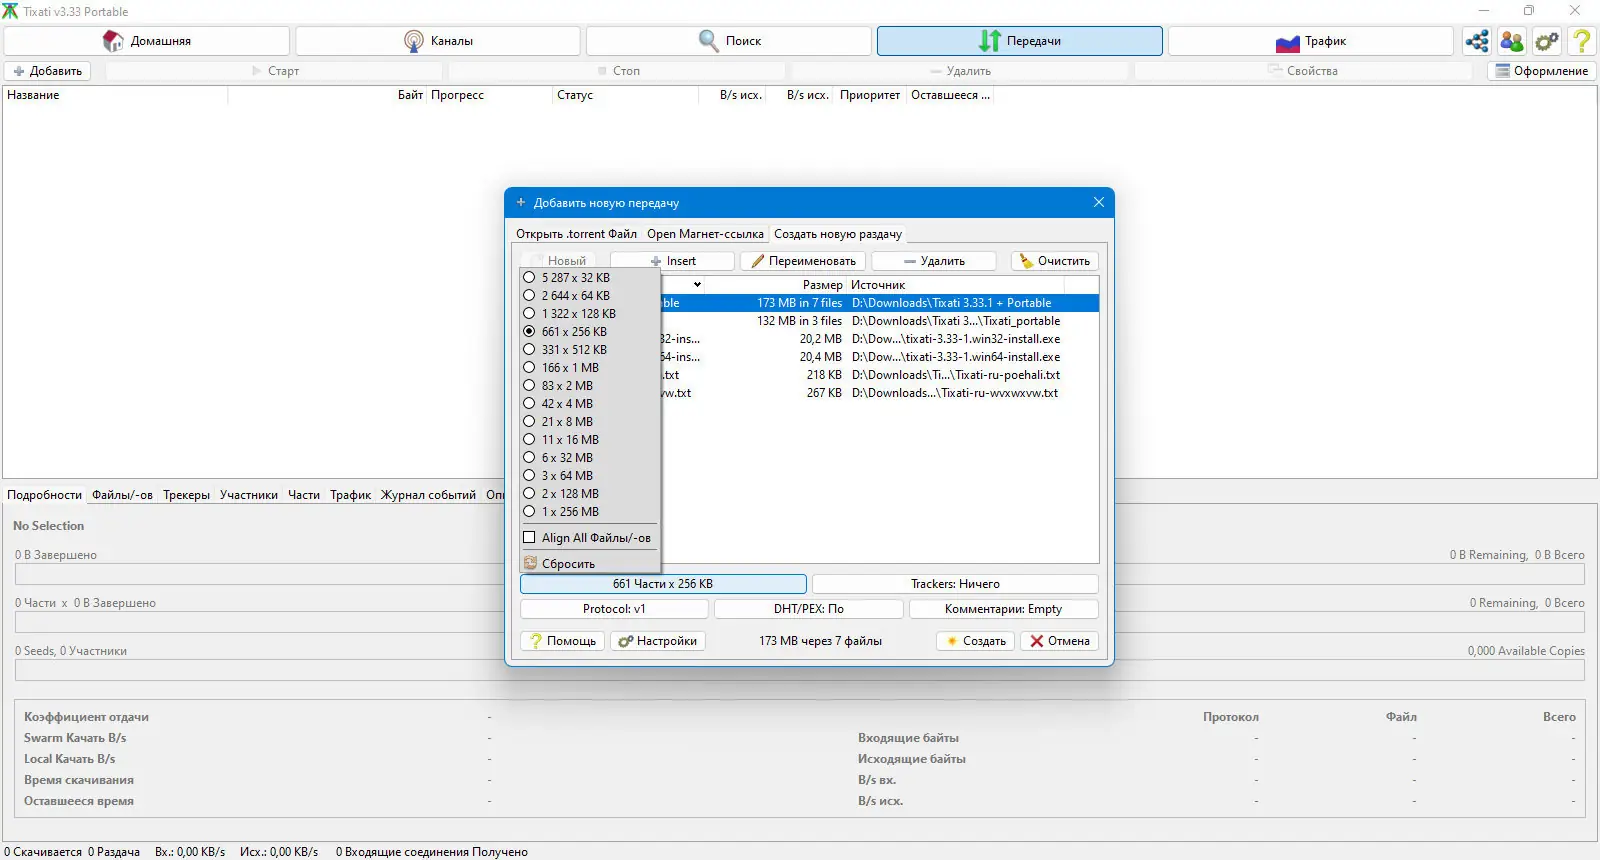This screenshot has width=1600, height=860.
Task: Click the Добавить button with plus icon
Action: 48,71
